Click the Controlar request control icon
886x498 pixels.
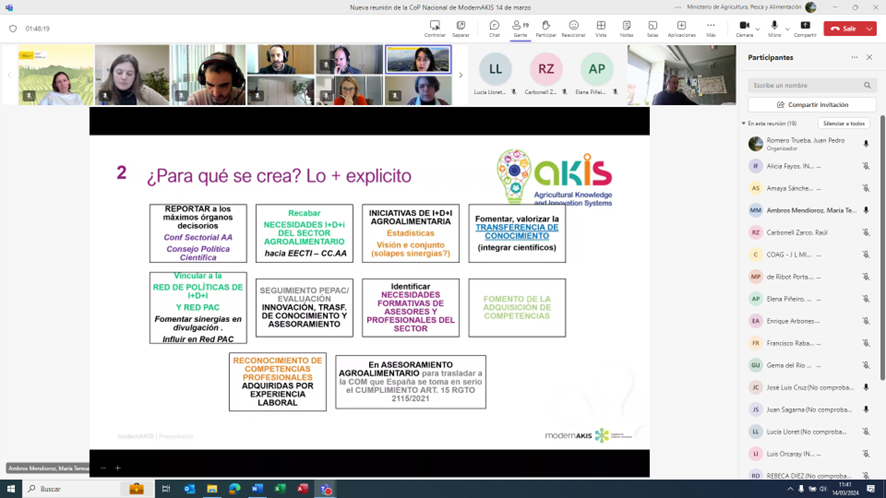coord(435,28)
